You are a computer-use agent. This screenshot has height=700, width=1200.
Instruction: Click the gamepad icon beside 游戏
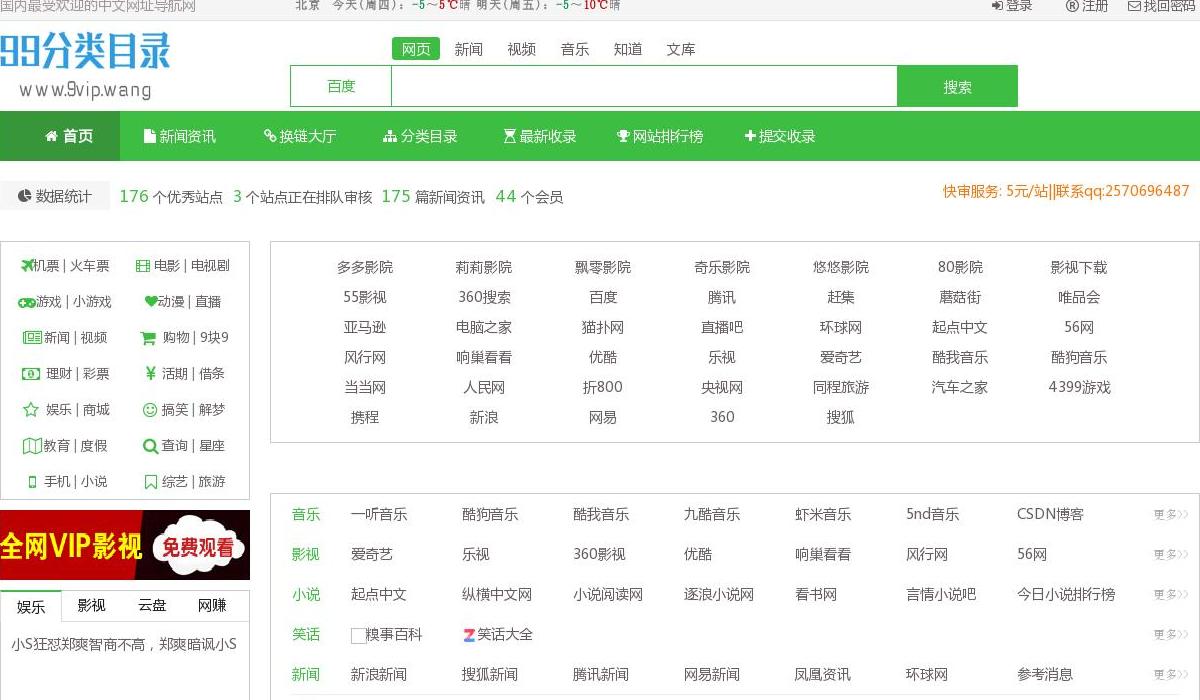27,302
